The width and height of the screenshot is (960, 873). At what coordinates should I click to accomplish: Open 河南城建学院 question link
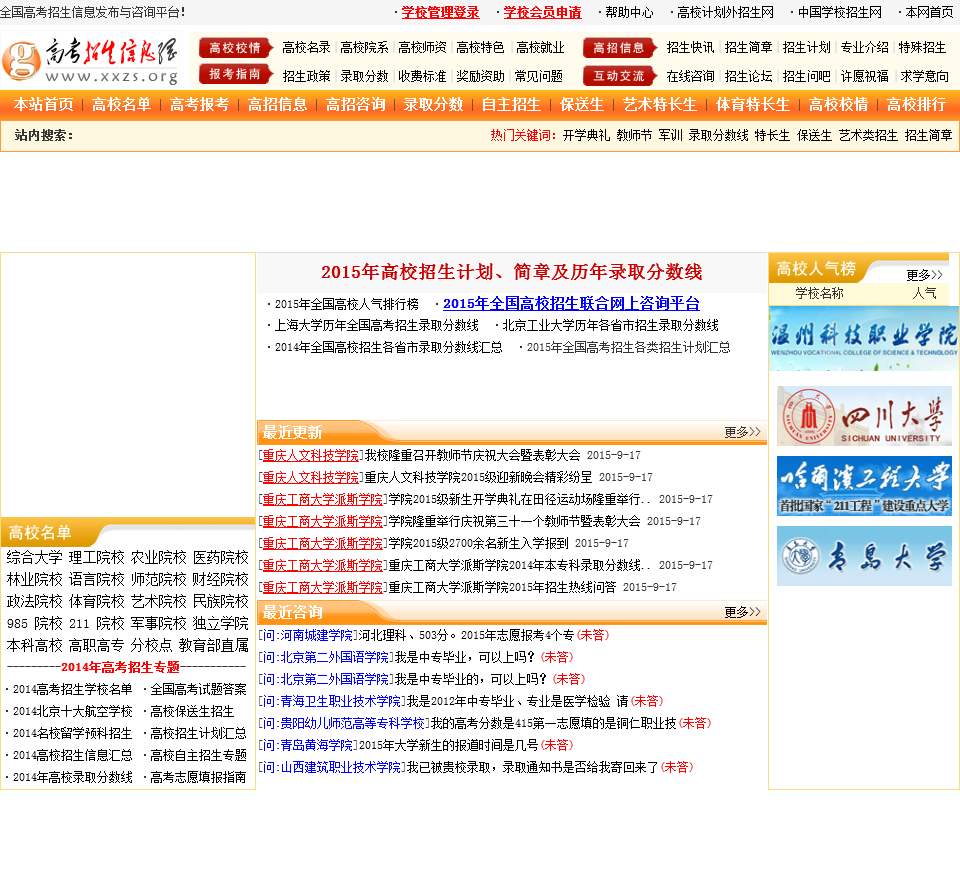pos(308,635)
